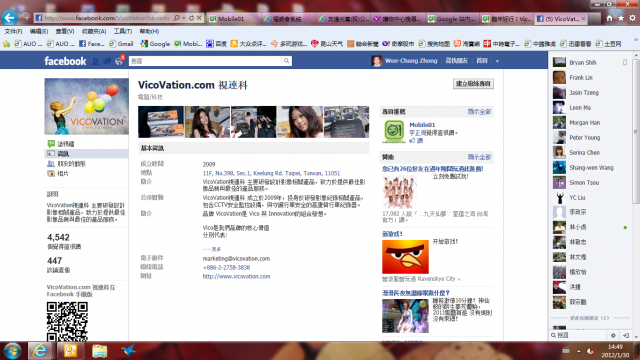Image resolution: width=640 pixels, height=360 pixels.
Task: Click the chat sidebar vertical scrollbar
Action: (636, 131)
